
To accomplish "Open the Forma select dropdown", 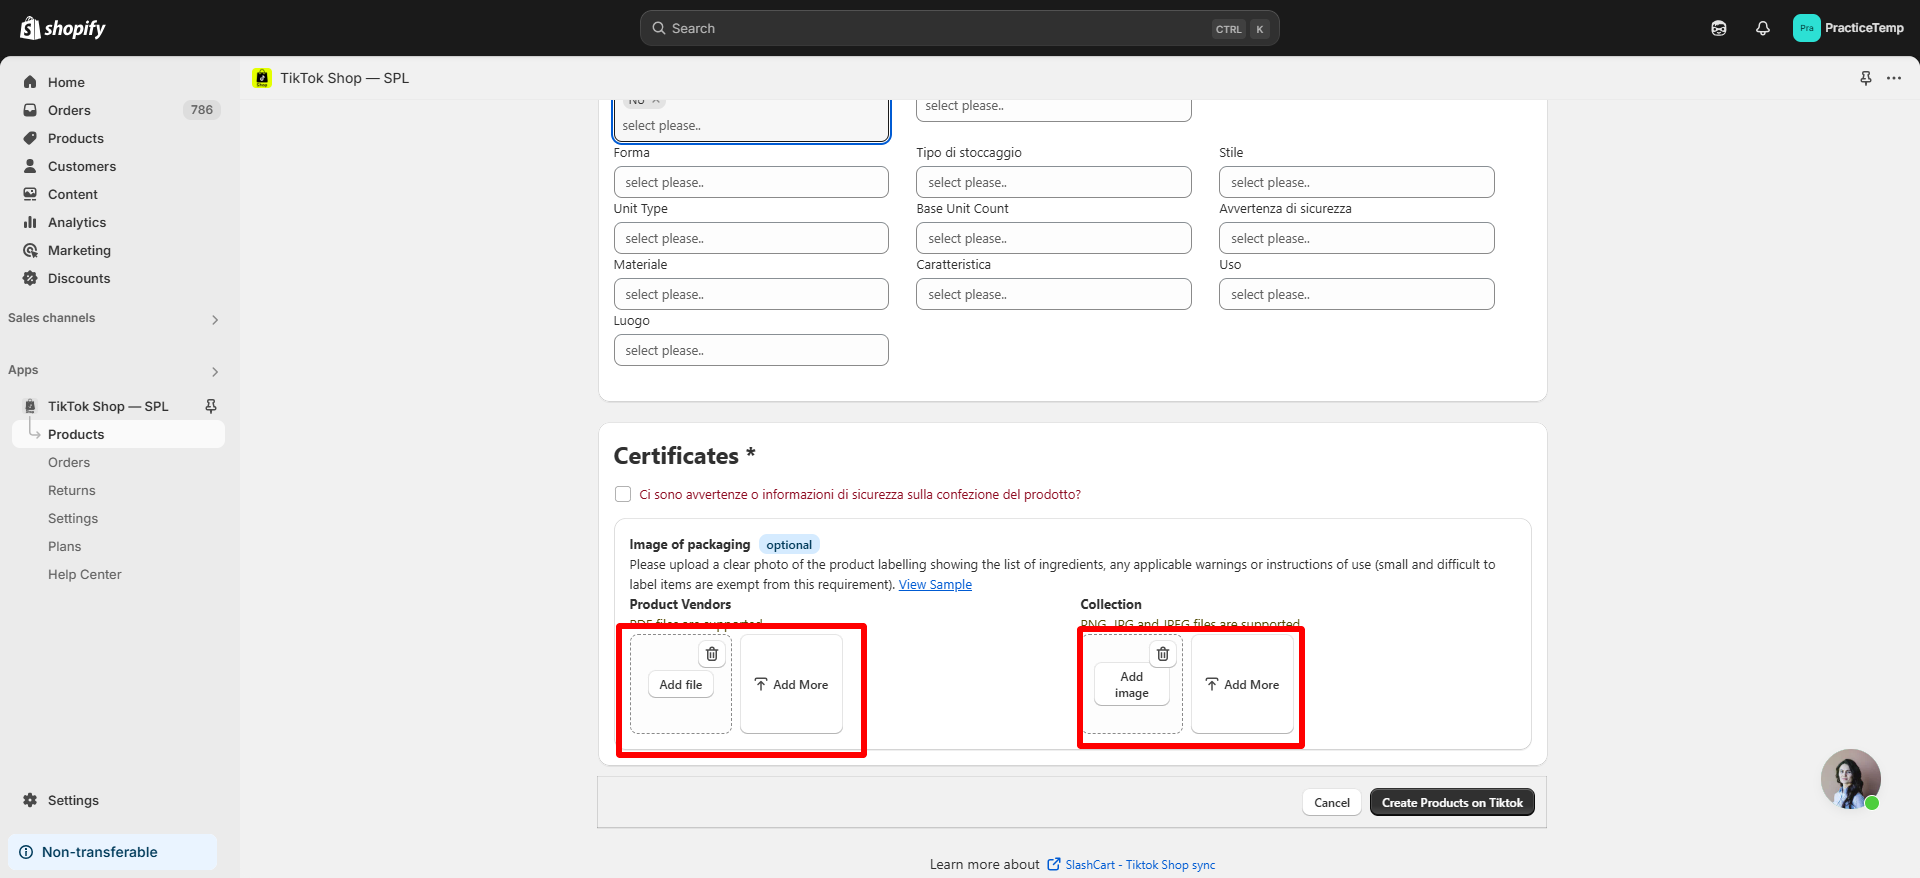I will (x=751, y=182).
